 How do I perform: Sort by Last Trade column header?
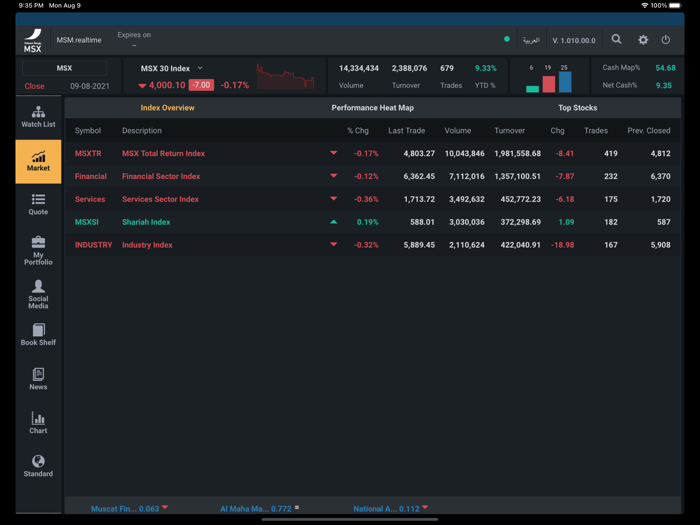pyautogui.click(x=406, y=130)
